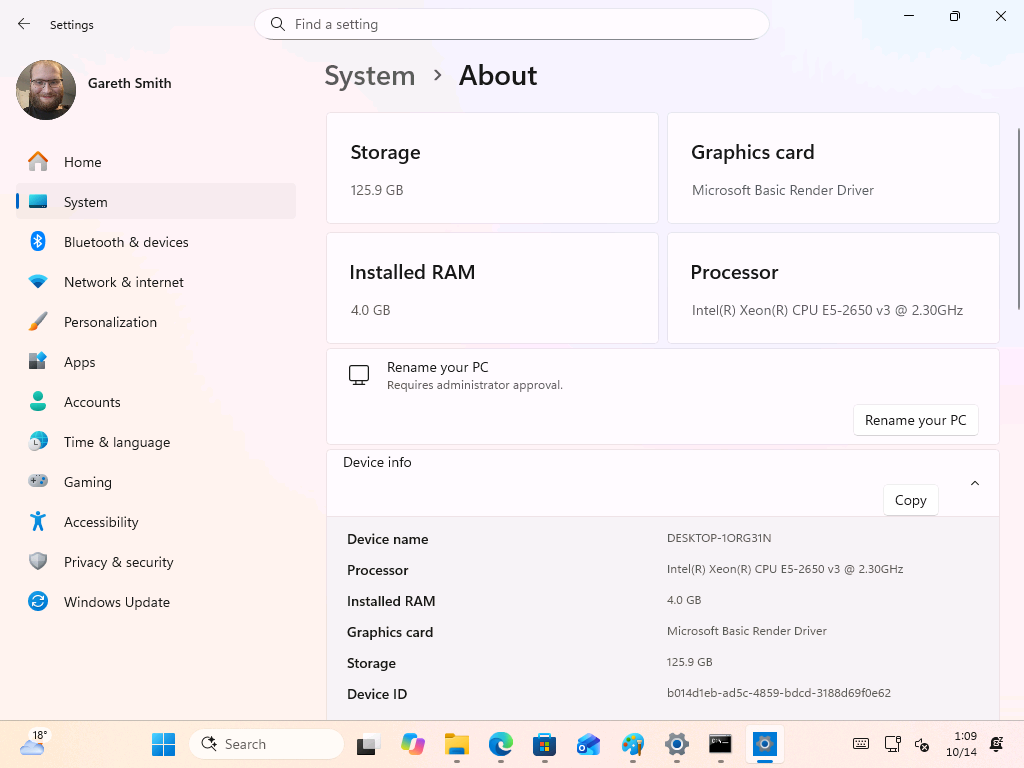The height and width of the screenshot is (768, 1024).
Task: Open Microsoft Edge from the taskbar
Action: tap(501, 744)
